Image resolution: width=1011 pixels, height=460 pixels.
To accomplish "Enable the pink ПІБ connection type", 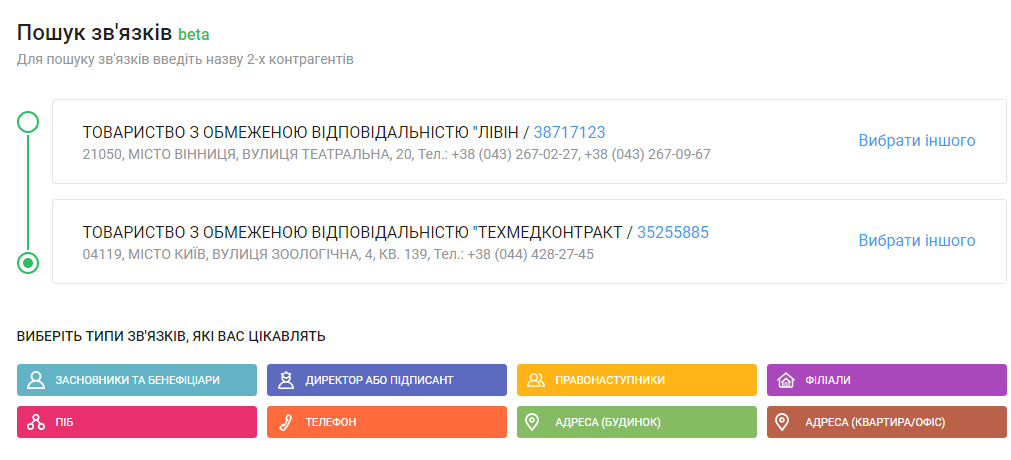I will click(137, 422).
